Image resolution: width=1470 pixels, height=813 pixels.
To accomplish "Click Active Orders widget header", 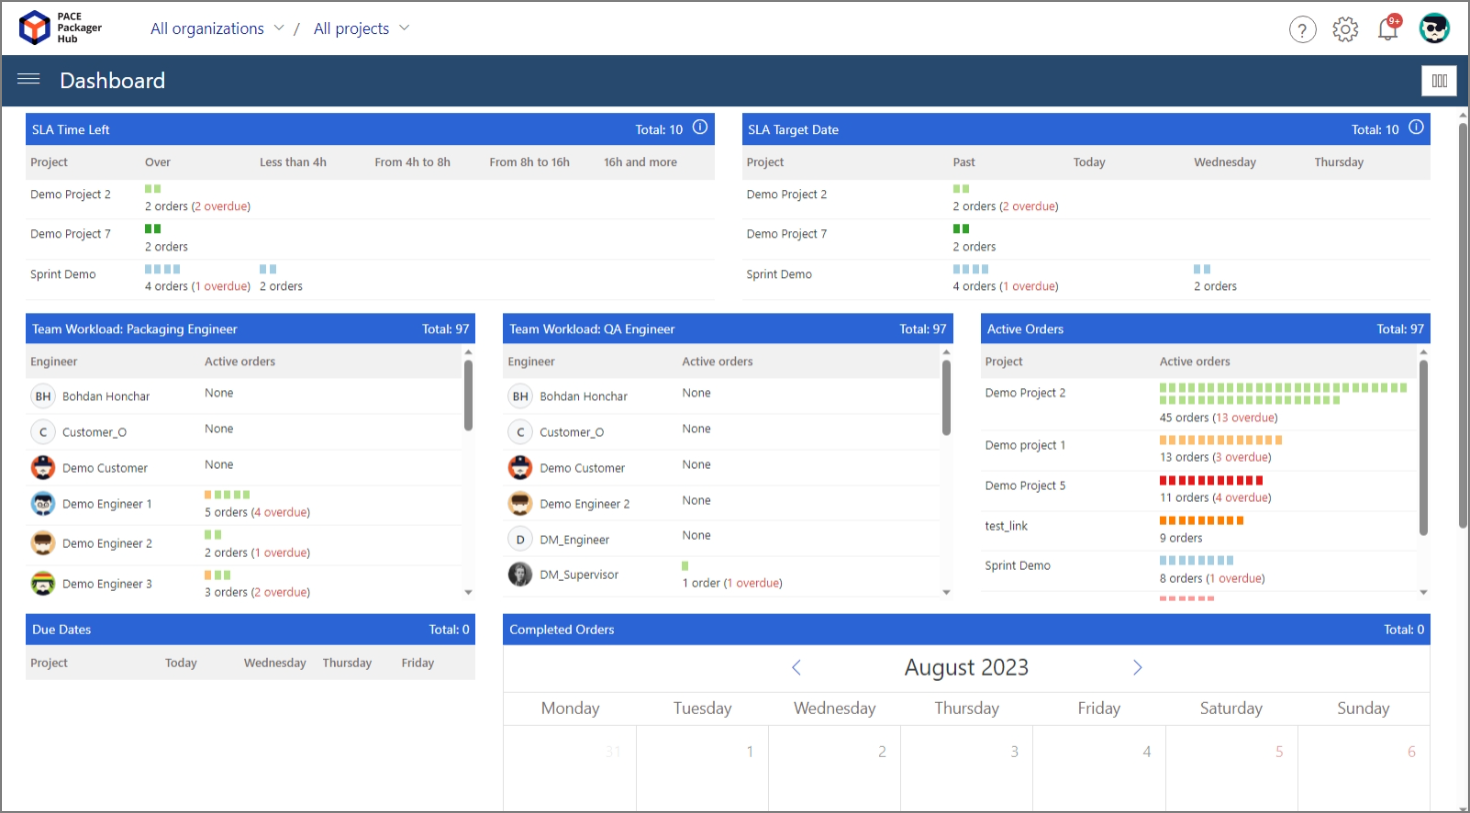I will pos(1205,328).
